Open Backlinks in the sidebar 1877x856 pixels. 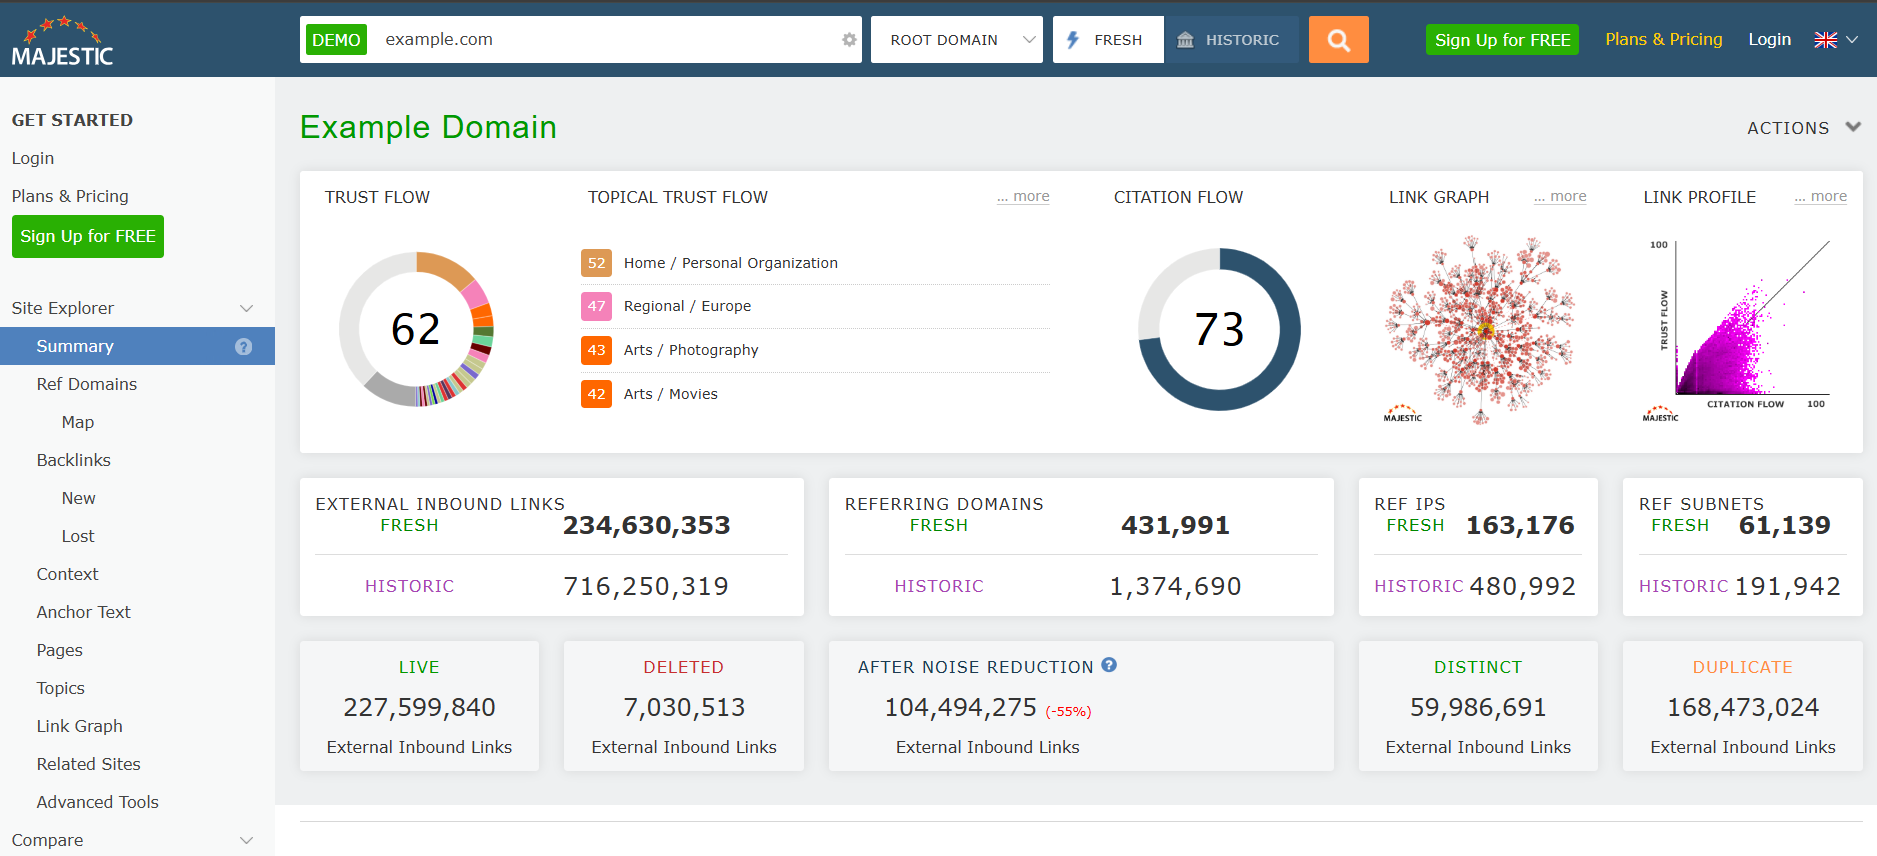(x=74, y=460)
